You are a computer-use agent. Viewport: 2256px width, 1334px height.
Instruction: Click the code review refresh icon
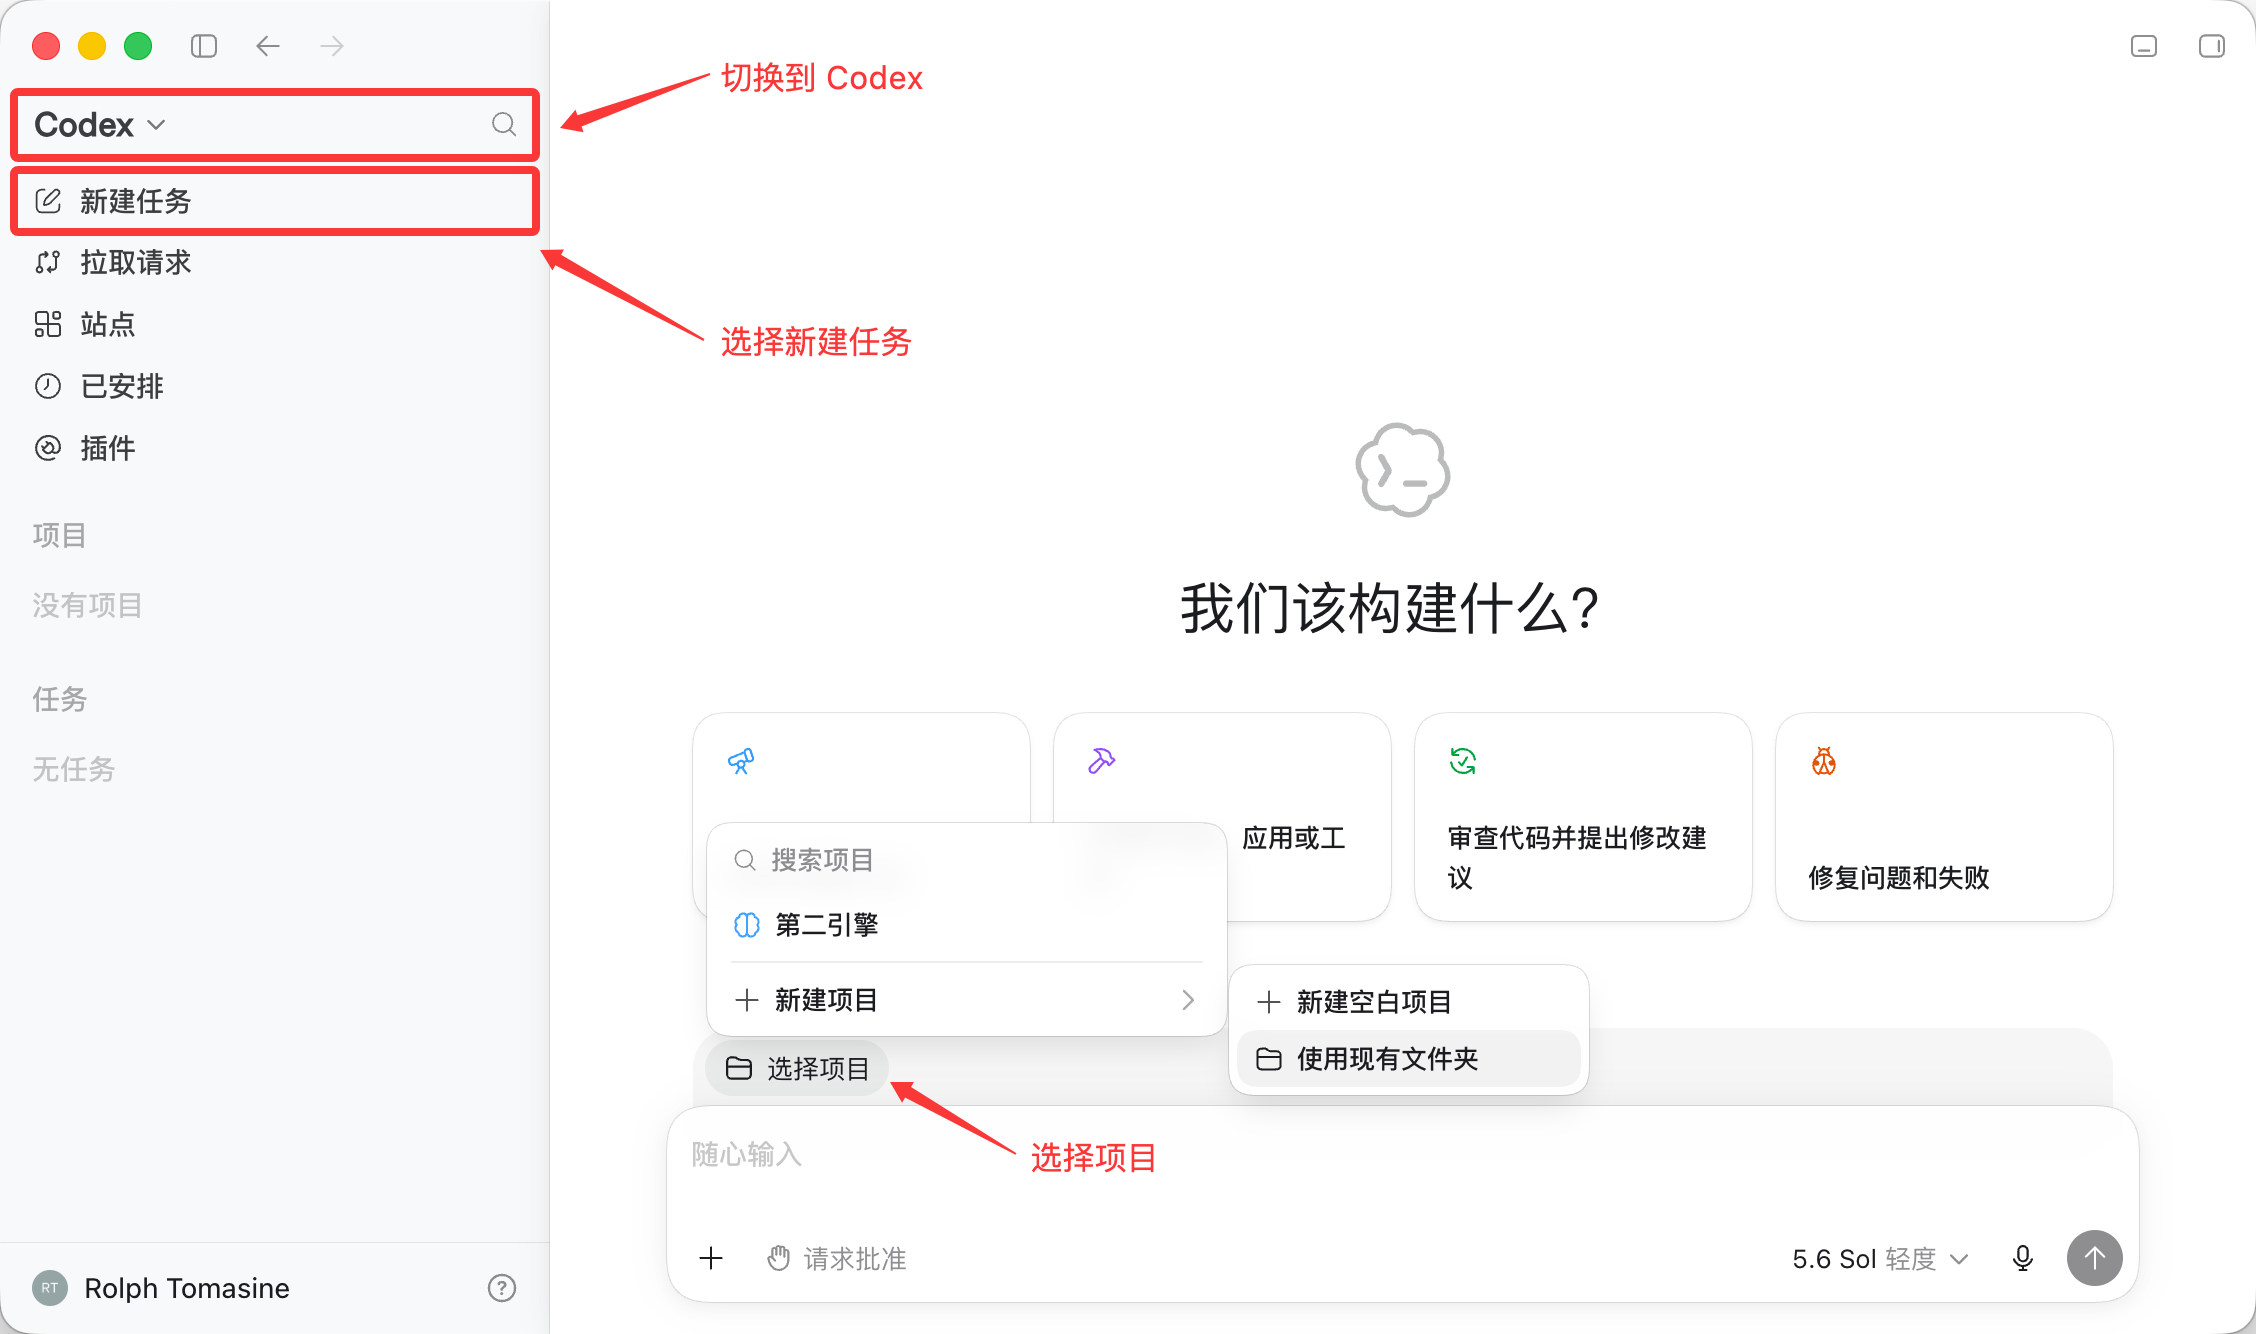point(1463,762)
